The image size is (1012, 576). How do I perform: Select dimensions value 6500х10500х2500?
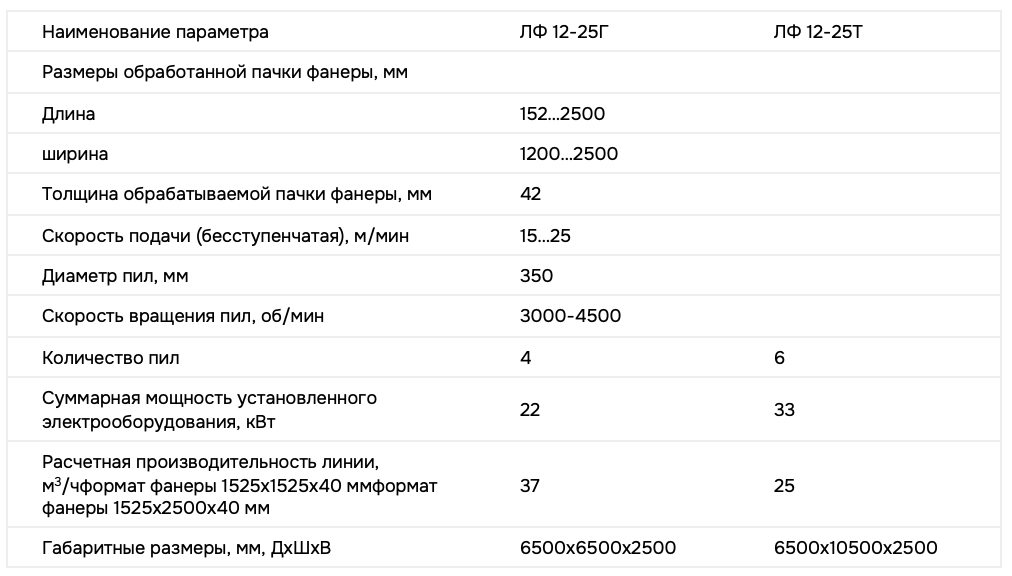(855, 548)
